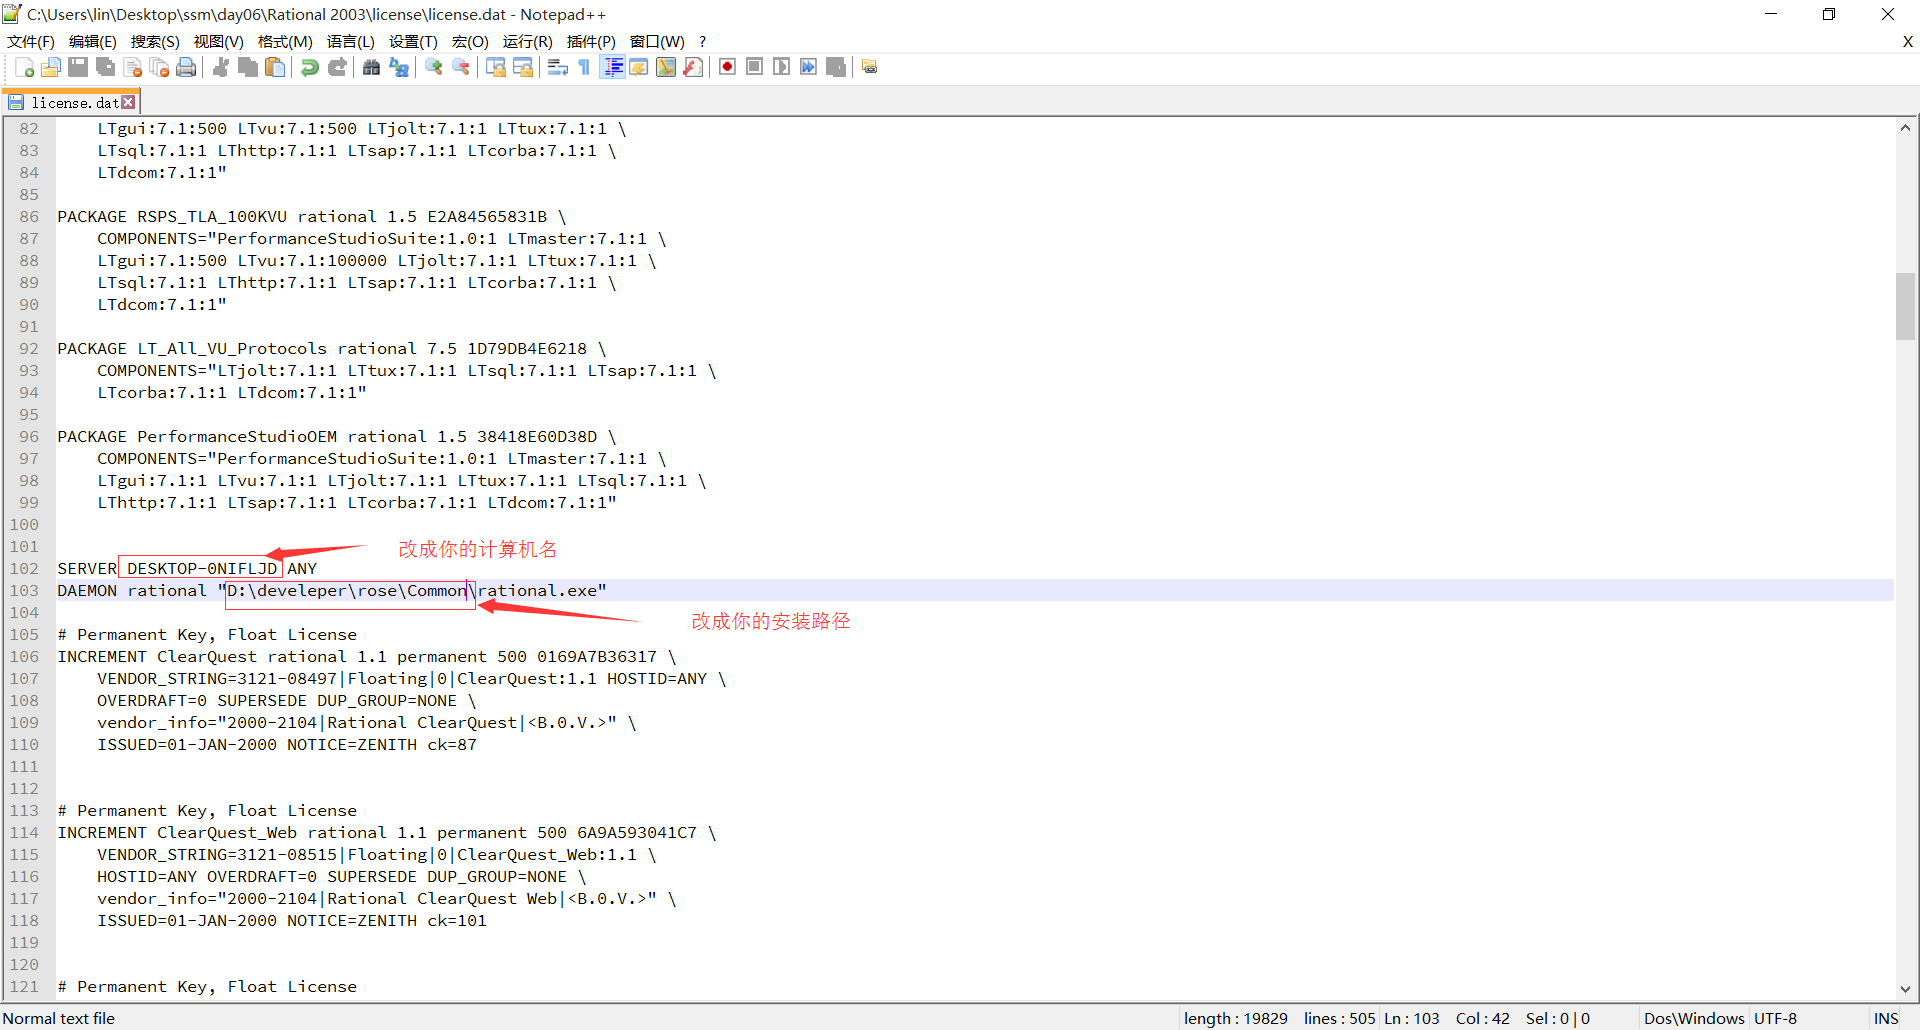Save the current file via toolbar
The height and width of the screenshot is (1030, 1920).
[x=78, y=67]
